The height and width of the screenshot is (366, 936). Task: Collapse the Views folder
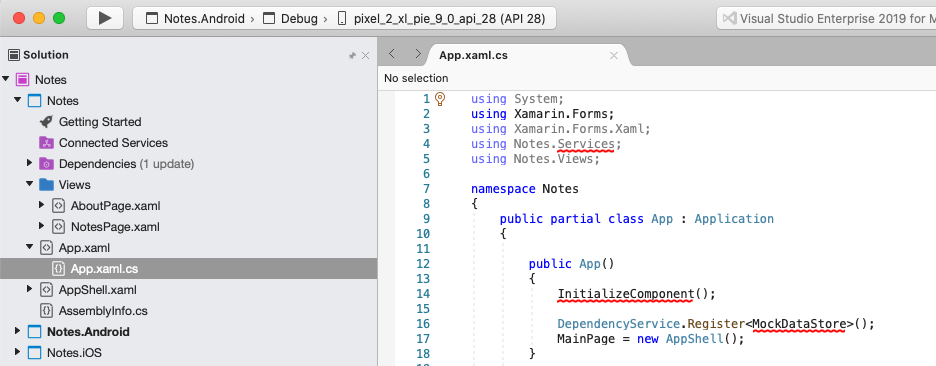click(x=30, y=184)
